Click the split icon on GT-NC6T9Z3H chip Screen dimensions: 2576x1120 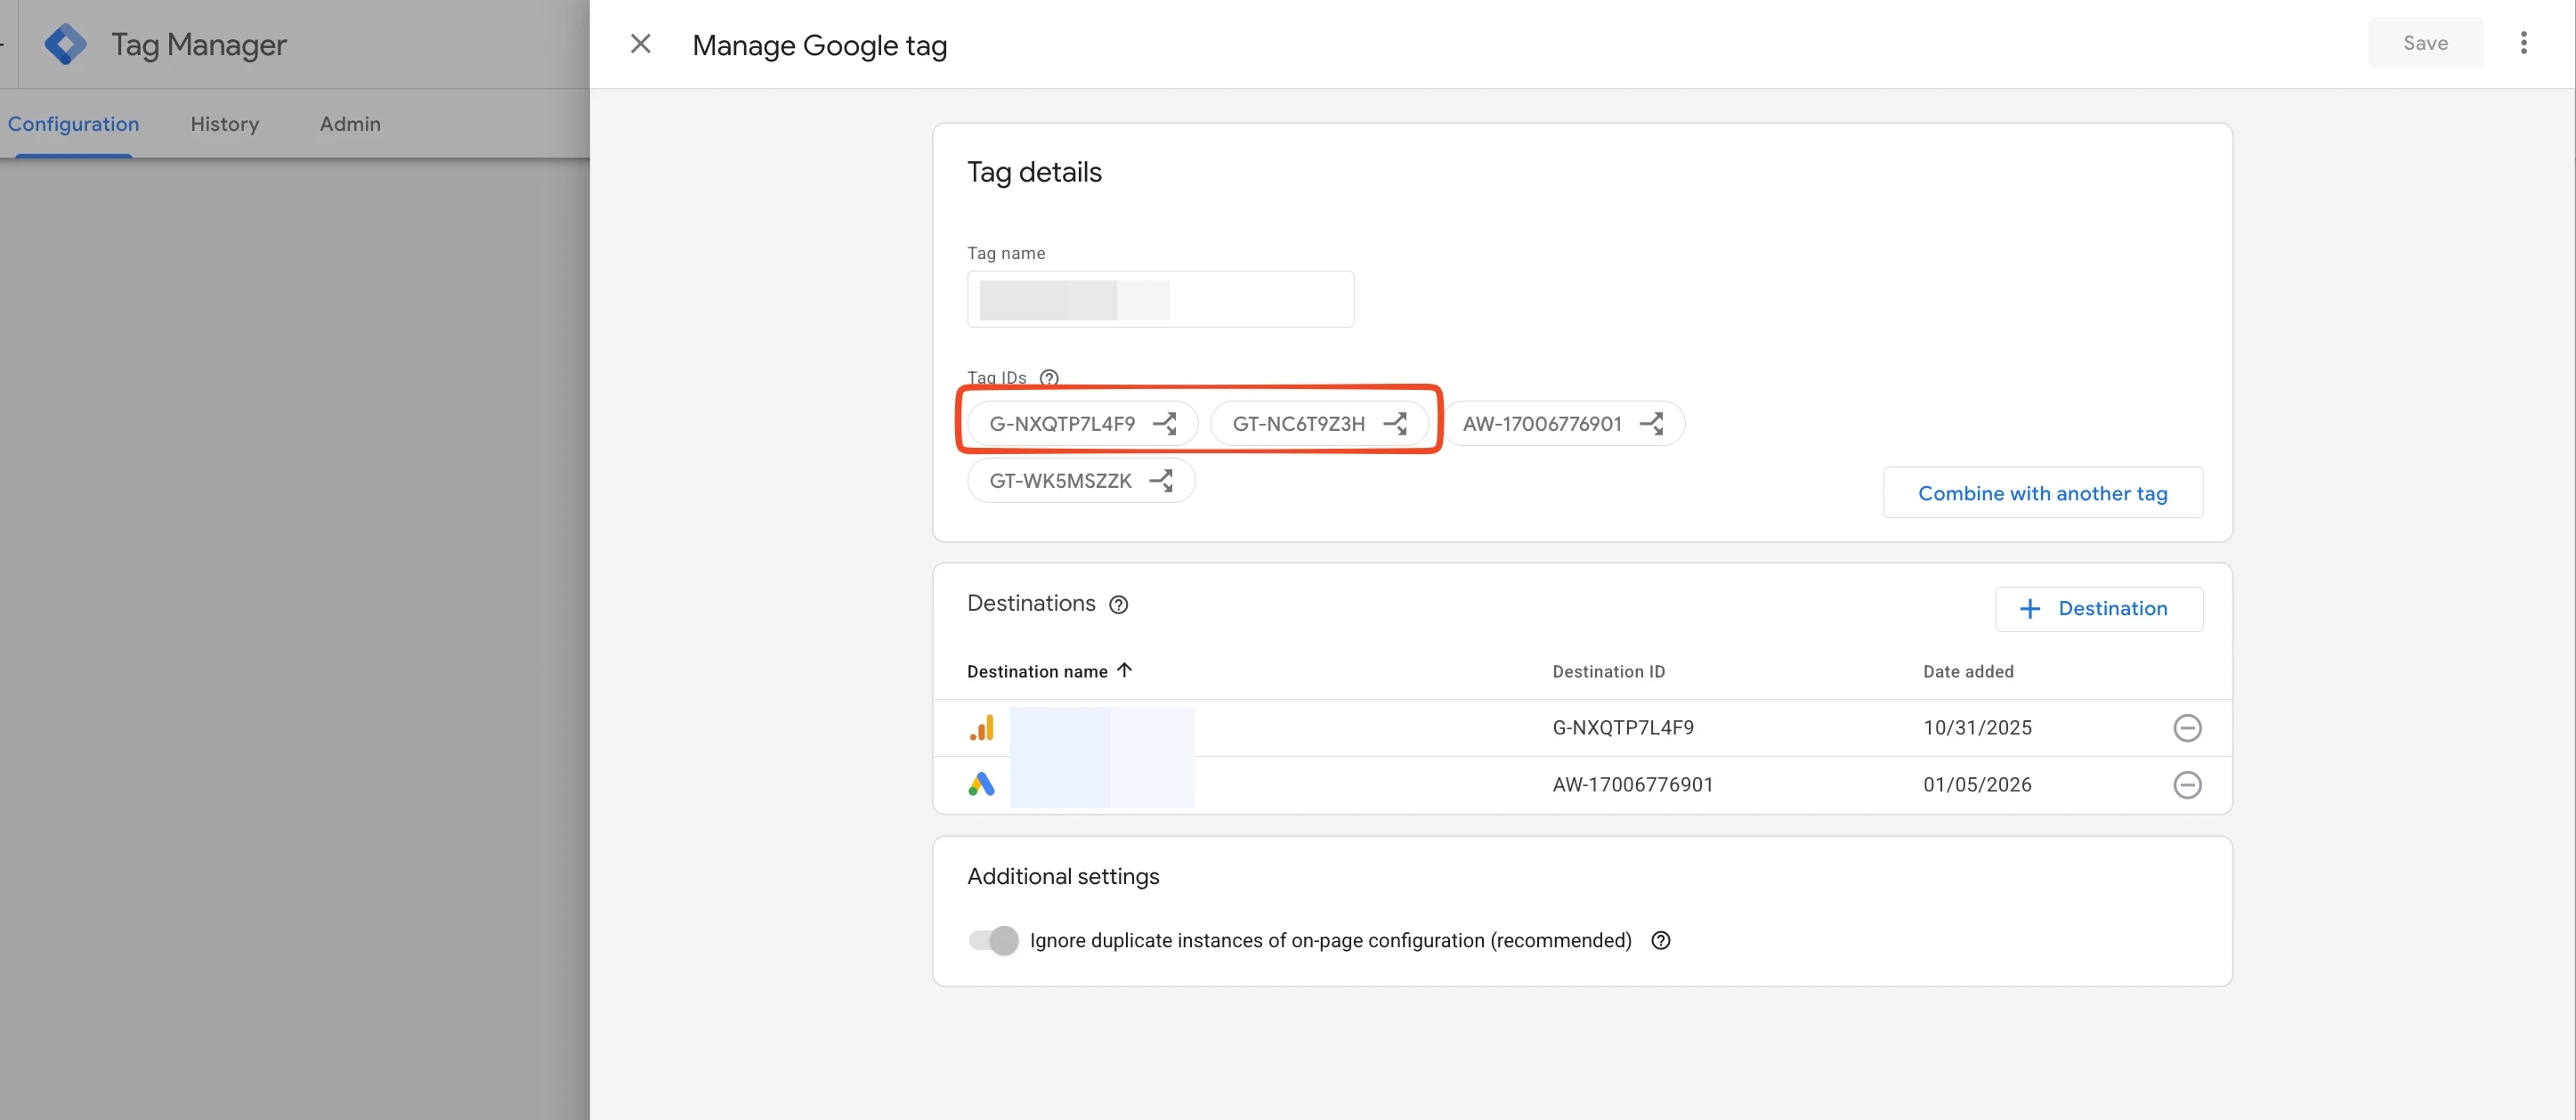1396,424
